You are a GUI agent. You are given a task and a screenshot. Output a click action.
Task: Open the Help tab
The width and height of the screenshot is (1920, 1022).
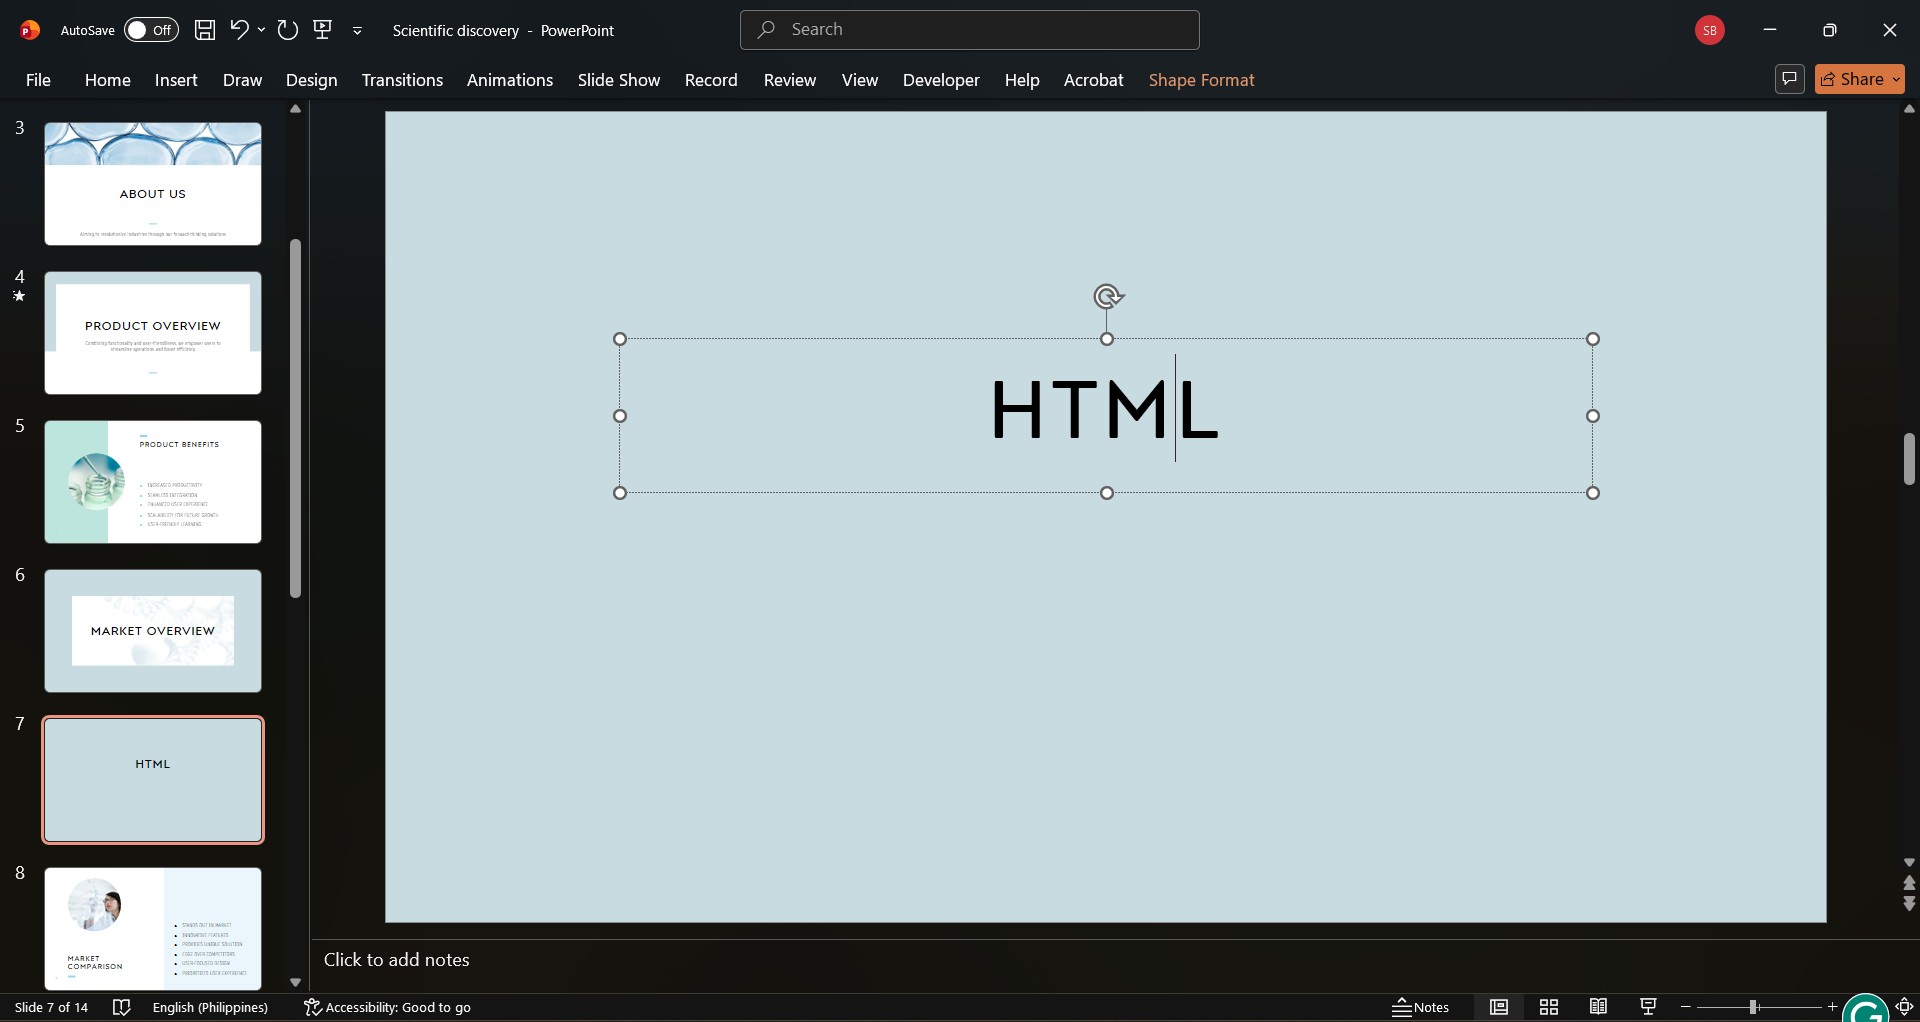(x=1022, y=80)
